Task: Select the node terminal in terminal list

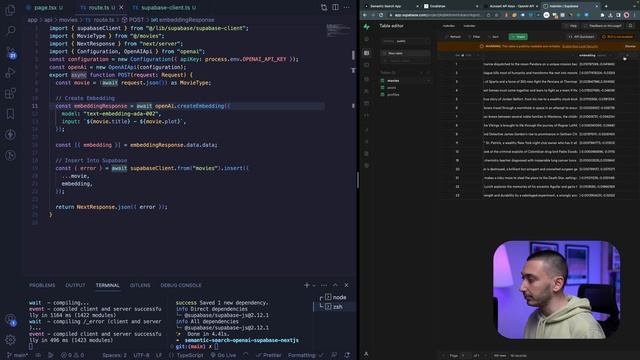Action: pos(335,297)
